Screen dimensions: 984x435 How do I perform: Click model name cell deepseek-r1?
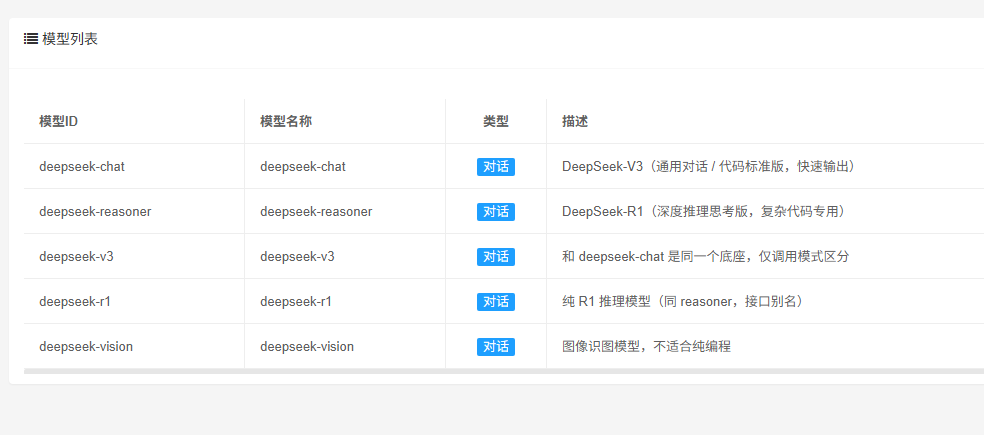[x=296, y=302]
